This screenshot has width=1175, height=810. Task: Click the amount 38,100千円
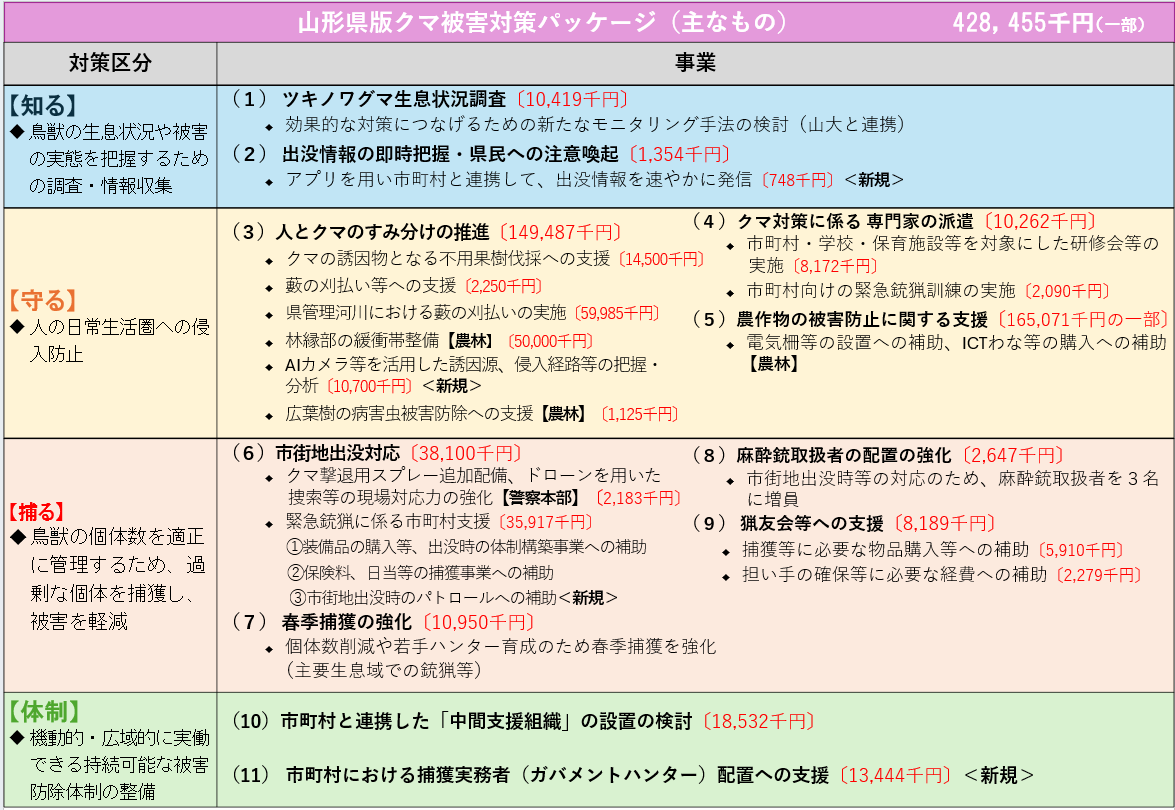coord(465,453)
